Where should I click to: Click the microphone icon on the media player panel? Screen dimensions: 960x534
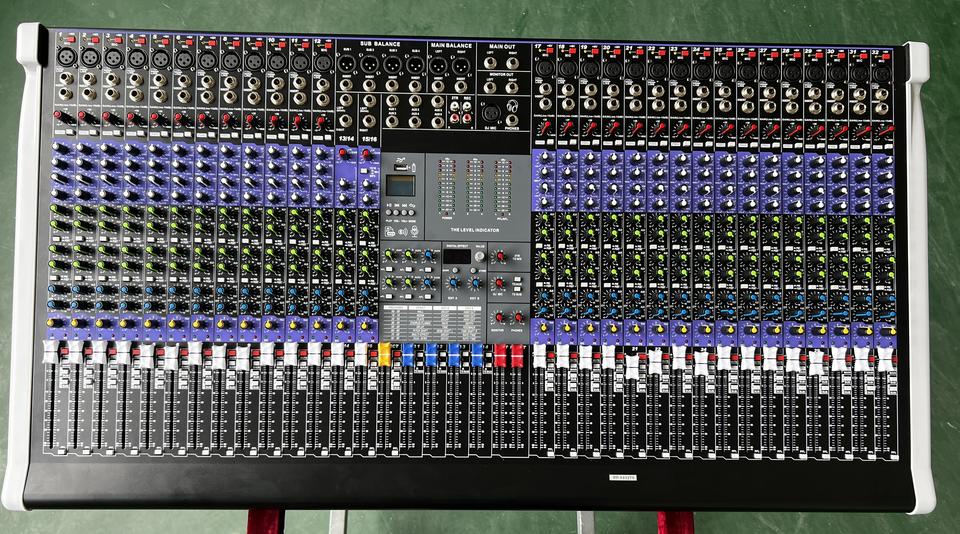coord(414,231)
